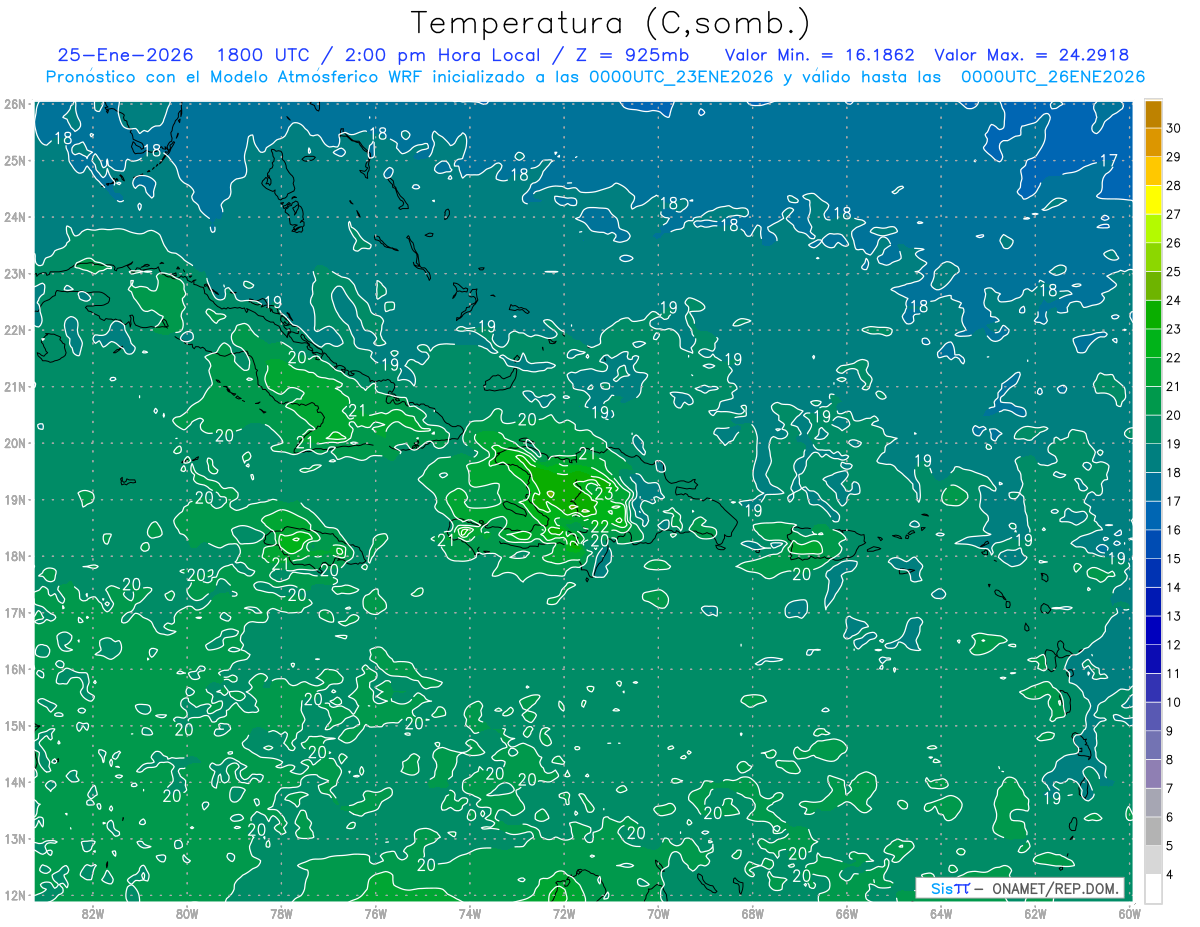Click longitude axis label "64W"
This screenshot has height=927, width=1200.
(941, 913)
